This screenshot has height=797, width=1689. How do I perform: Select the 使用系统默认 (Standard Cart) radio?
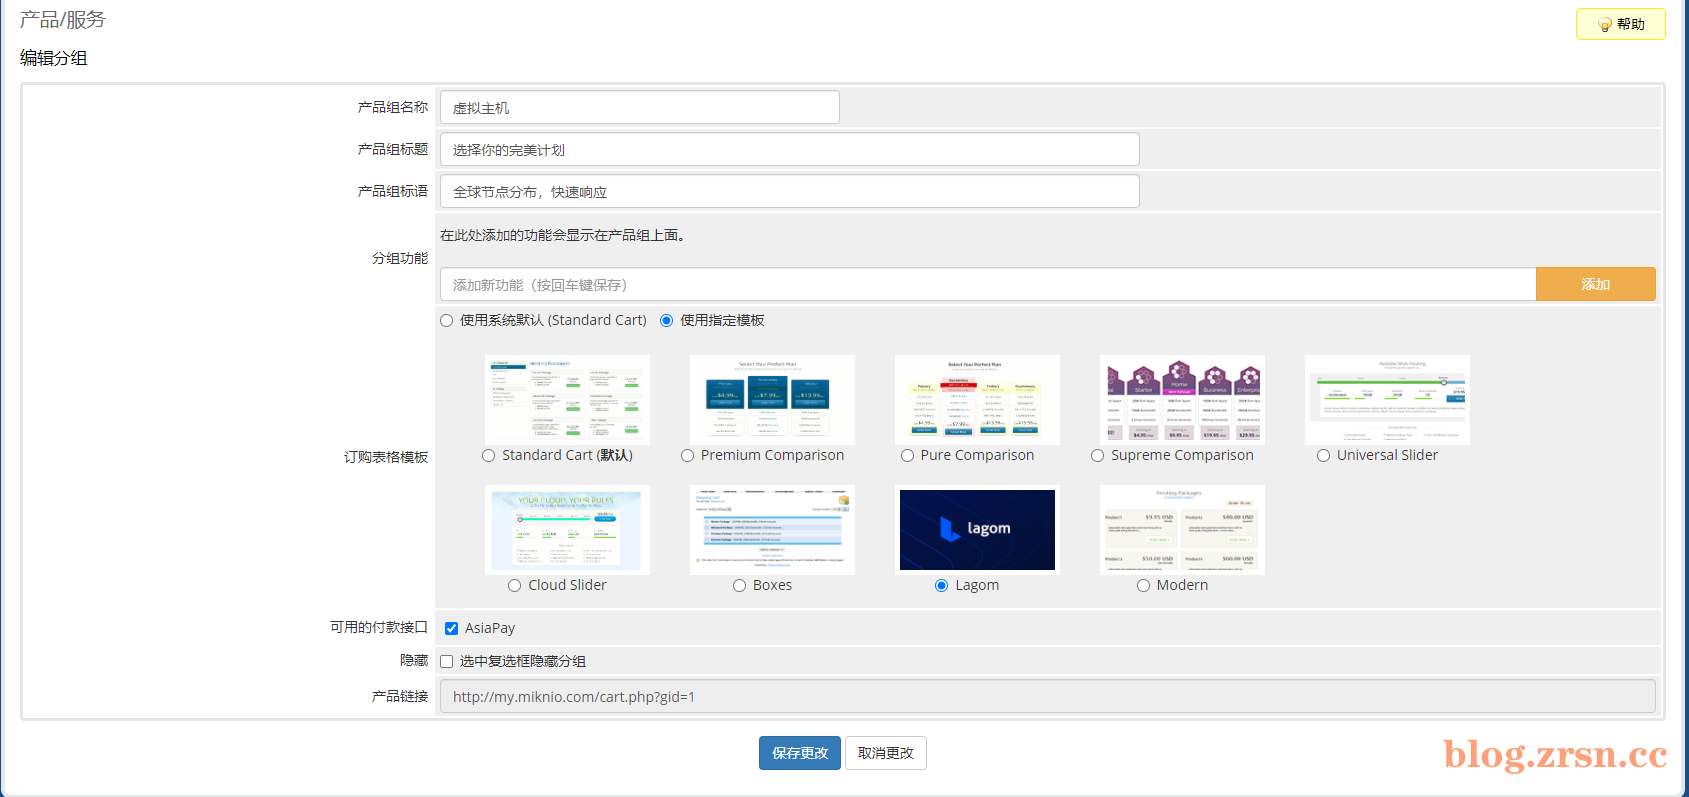click(447, 321)
